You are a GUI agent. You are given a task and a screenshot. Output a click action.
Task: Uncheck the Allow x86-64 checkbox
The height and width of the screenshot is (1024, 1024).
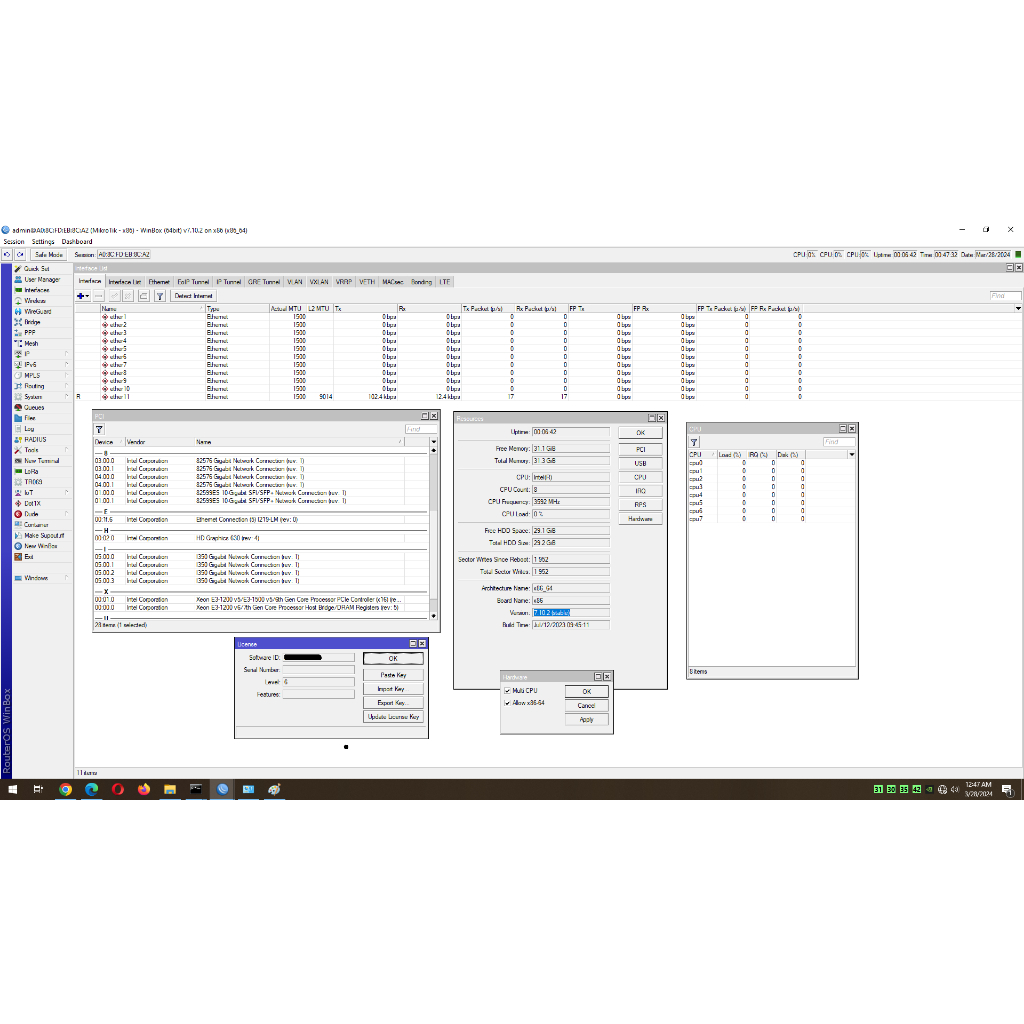click(x=507, y=705)
